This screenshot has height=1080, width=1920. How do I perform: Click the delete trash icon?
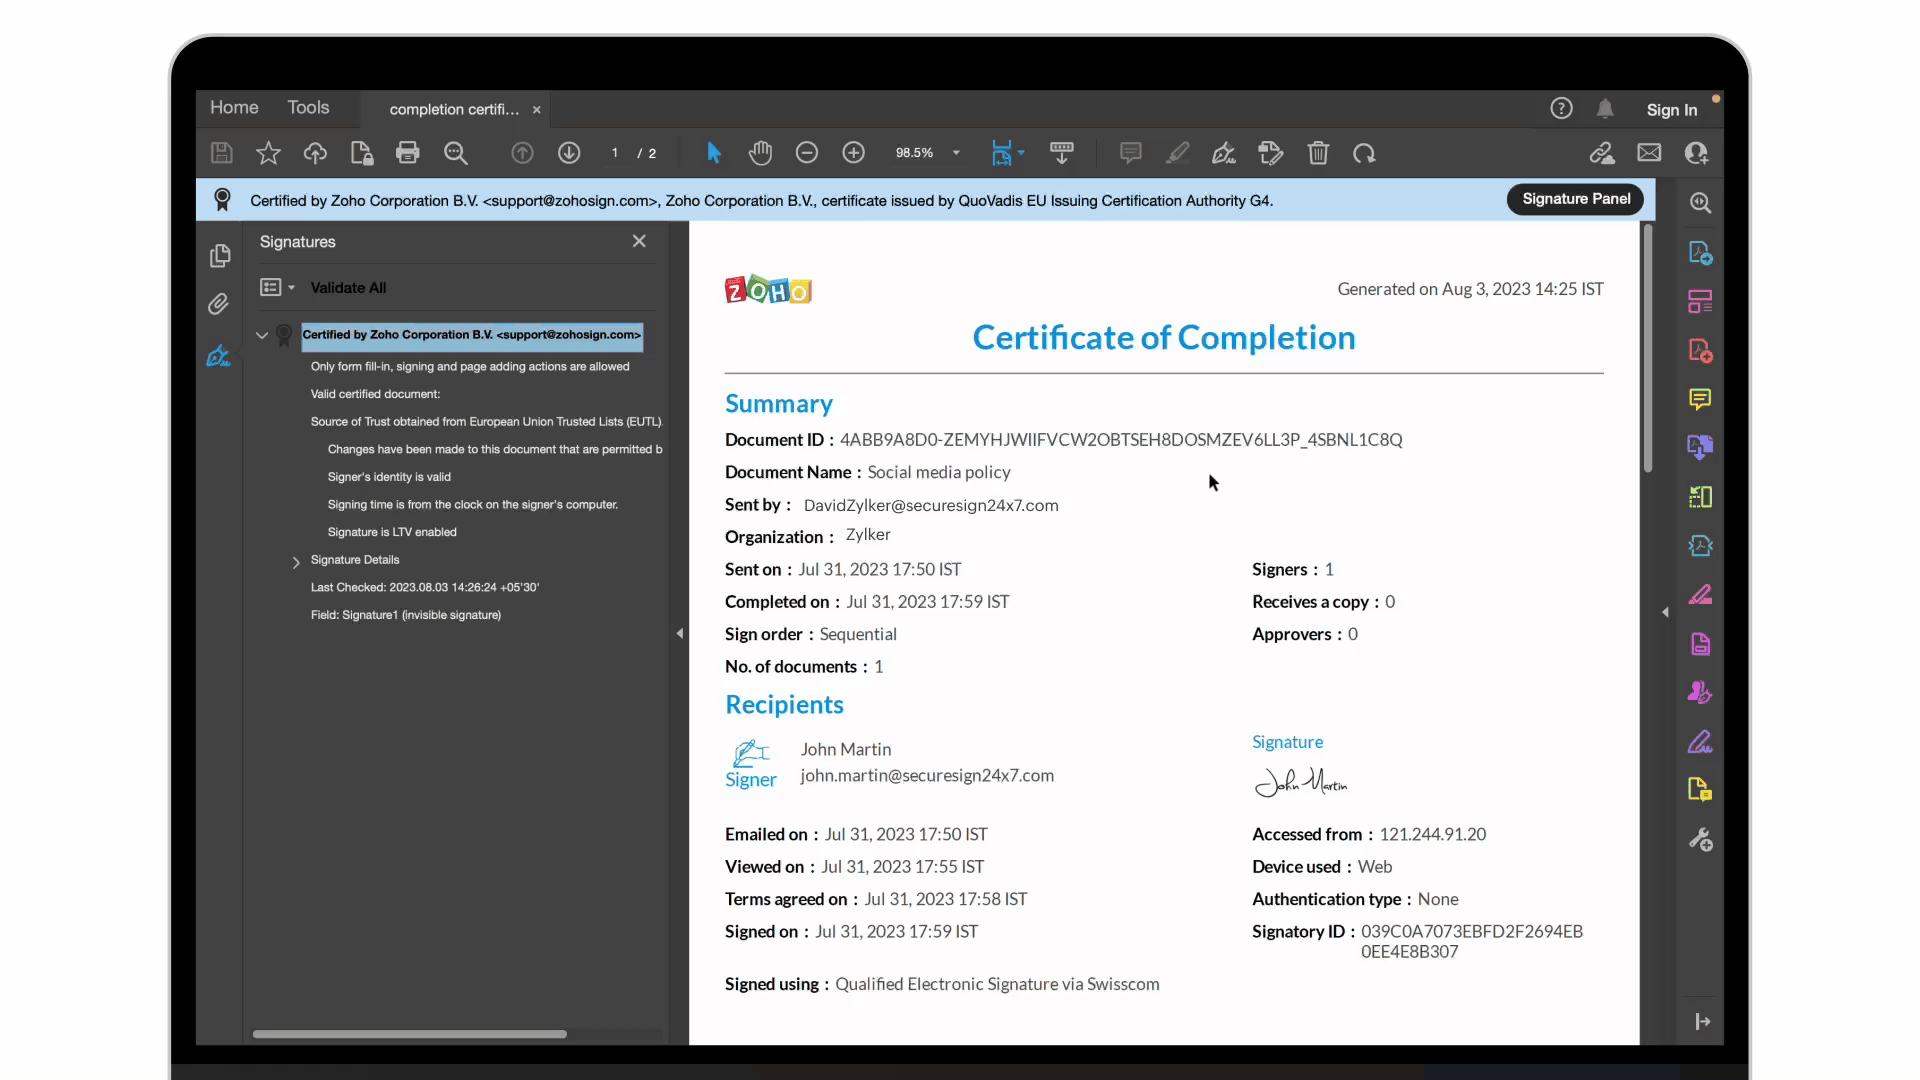pos(1318,153)
